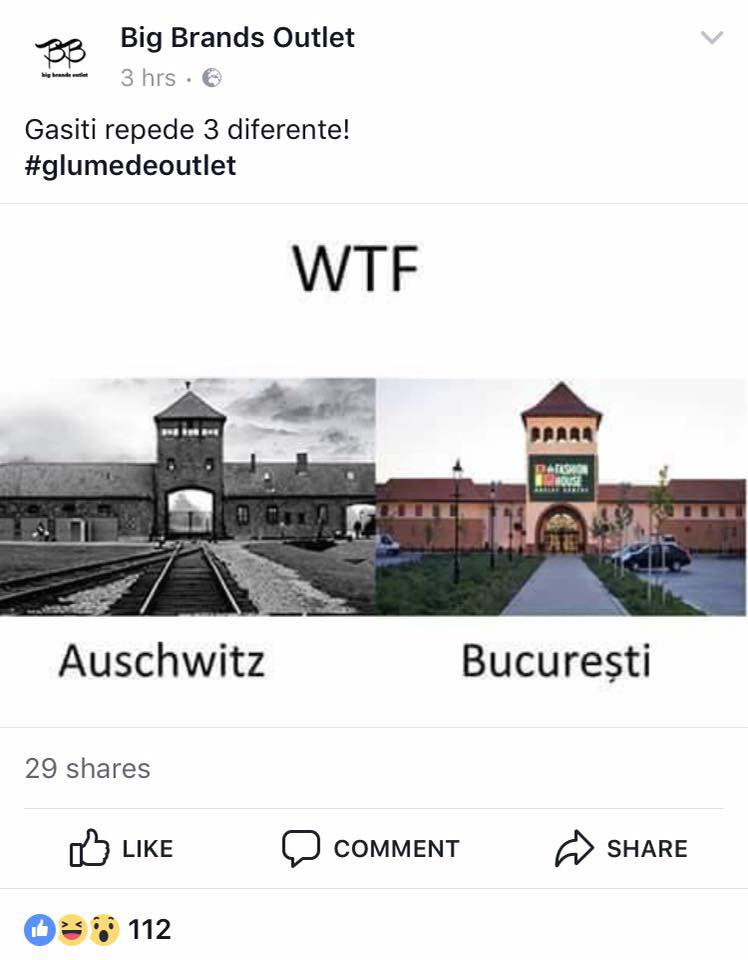Click the arrow Share icon
Viewport: 748px width, 960px height.
[x=574, y=848]
